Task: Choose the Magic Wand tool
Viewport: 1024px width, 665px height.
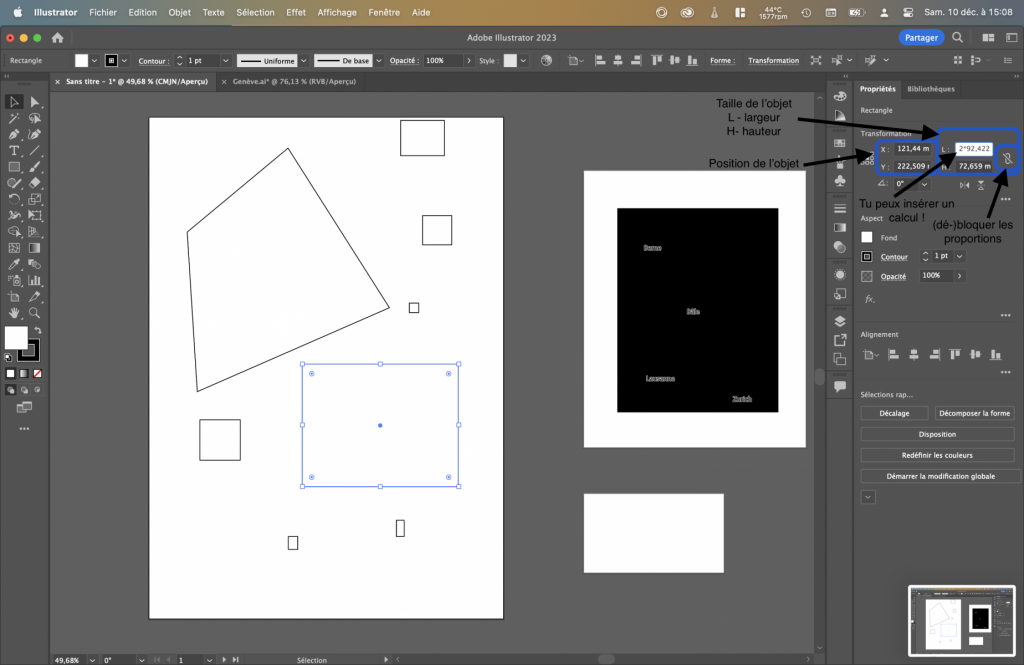Action: (x=14, y=118)
